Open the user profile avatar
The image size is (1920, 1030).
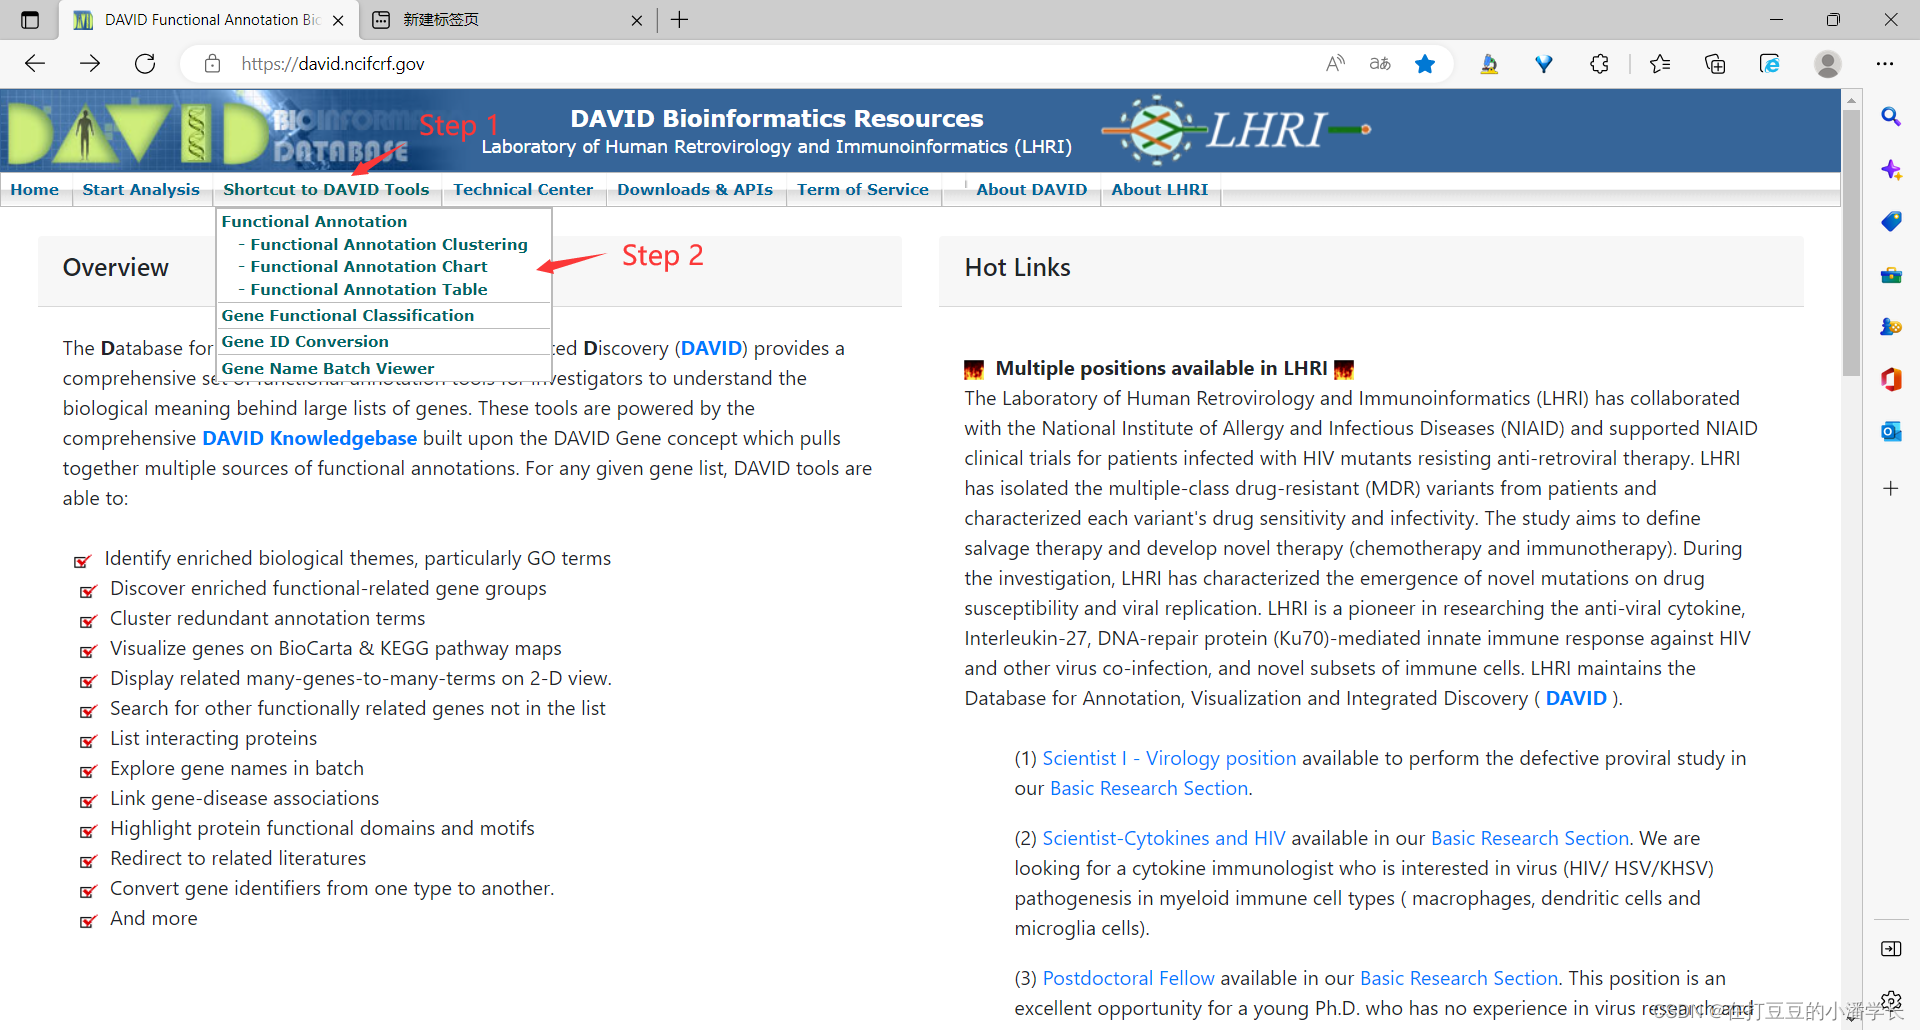(x=1828, y=64)
